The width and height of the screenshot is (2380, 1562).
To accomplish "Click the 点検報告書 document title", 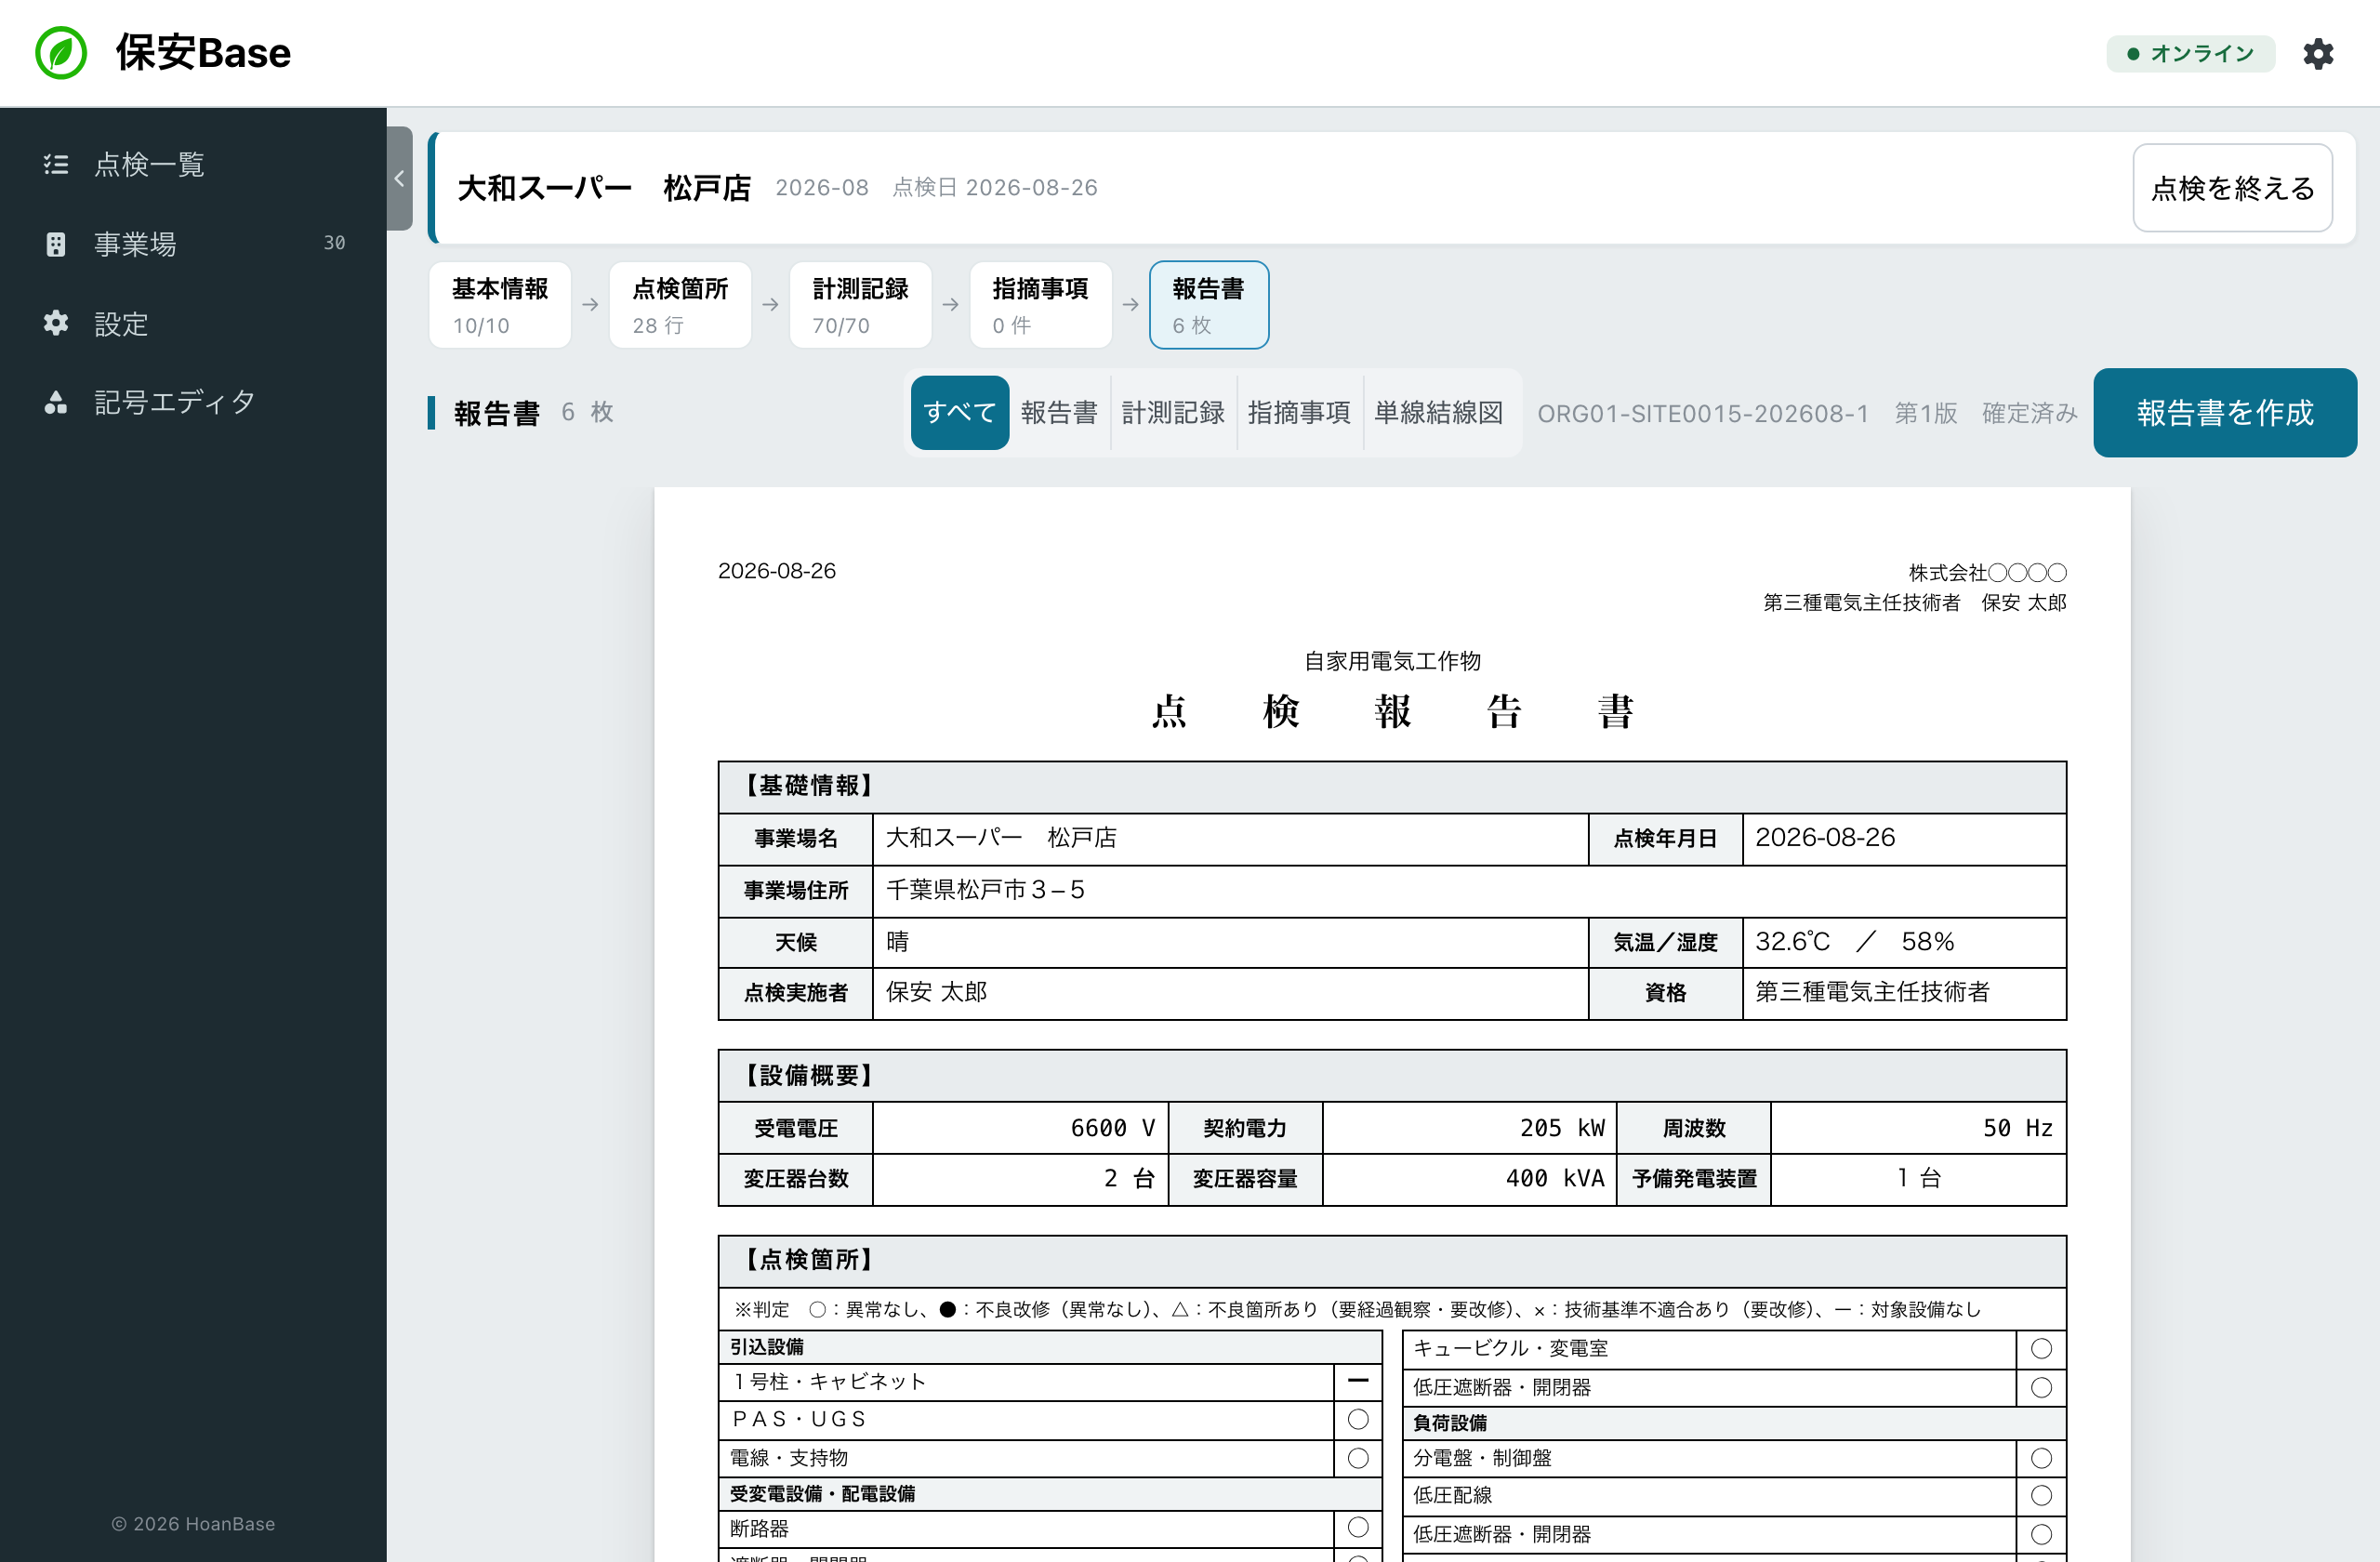I will [x=1392, y=712].
